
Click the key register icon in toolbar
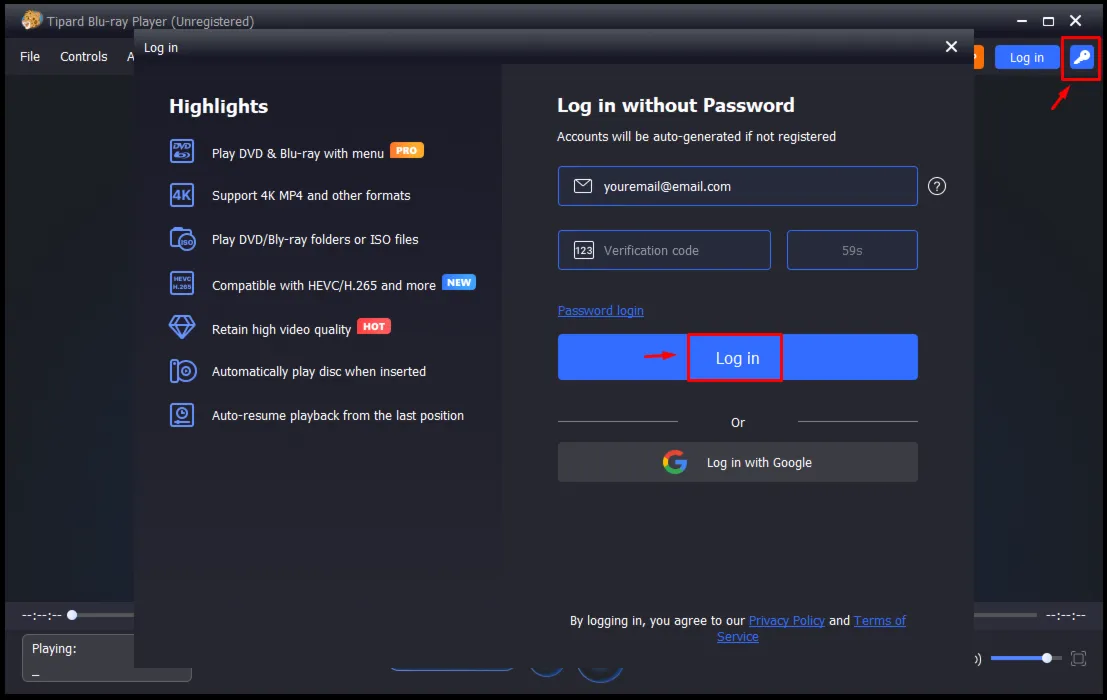(x=1082, y=57)
